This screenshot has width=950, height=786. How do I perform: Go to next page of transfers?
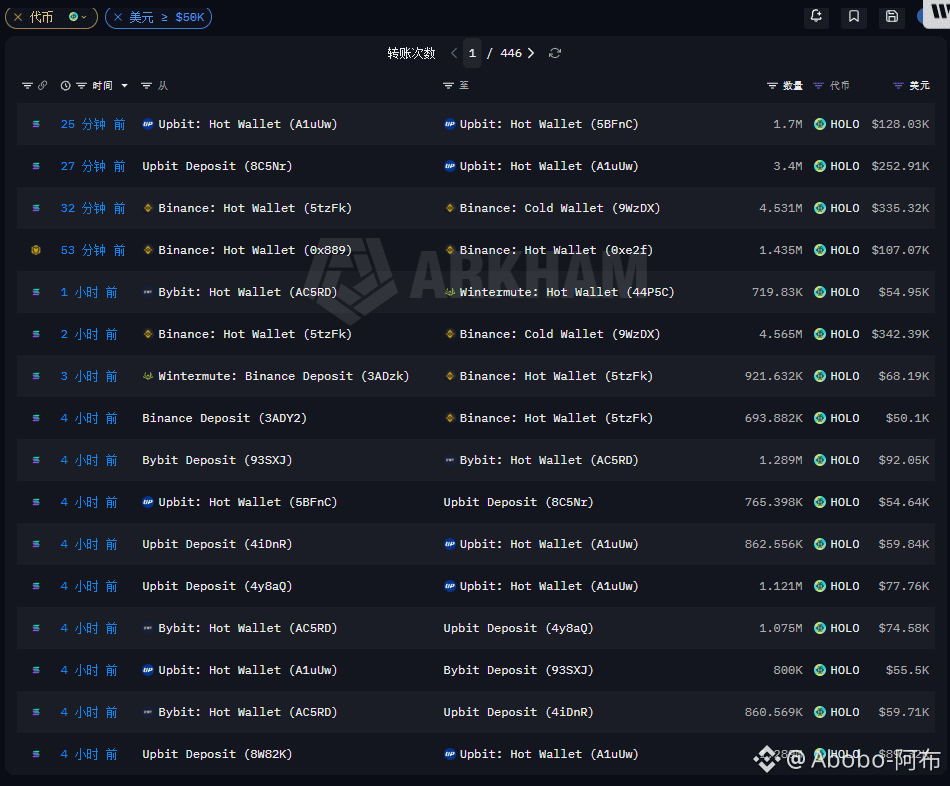(531, 53)
